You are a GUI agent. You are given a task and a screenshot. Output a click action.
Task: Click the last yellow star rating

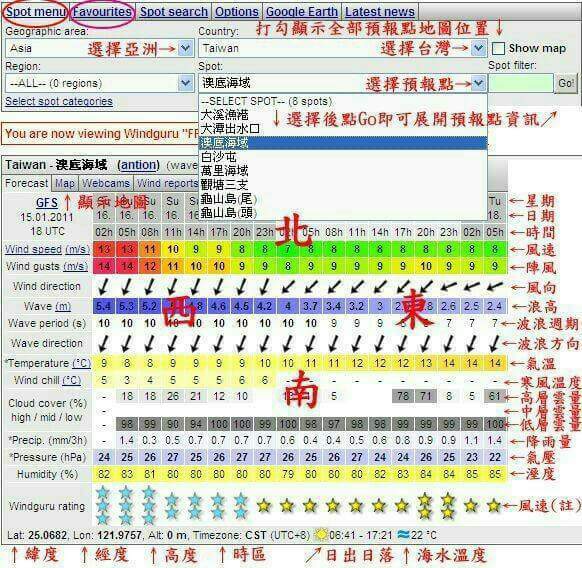494,506
